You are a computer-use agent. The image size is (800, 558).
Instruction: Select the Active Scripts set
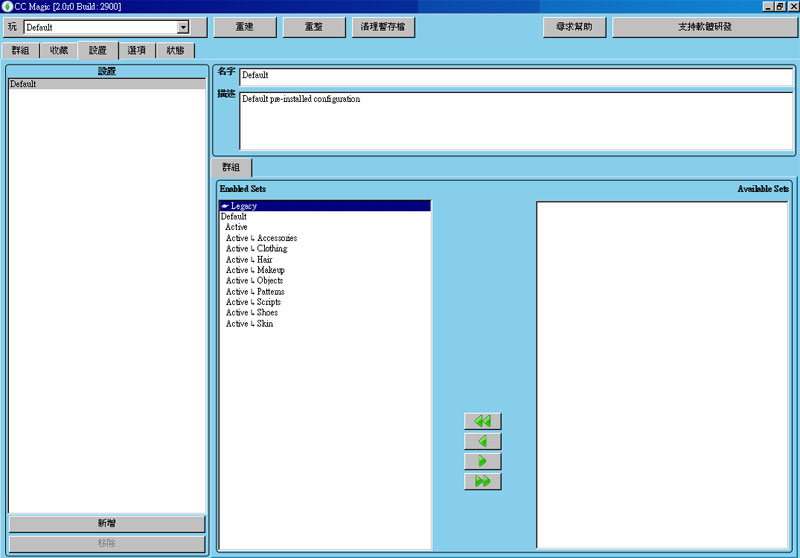pos(325,302)
